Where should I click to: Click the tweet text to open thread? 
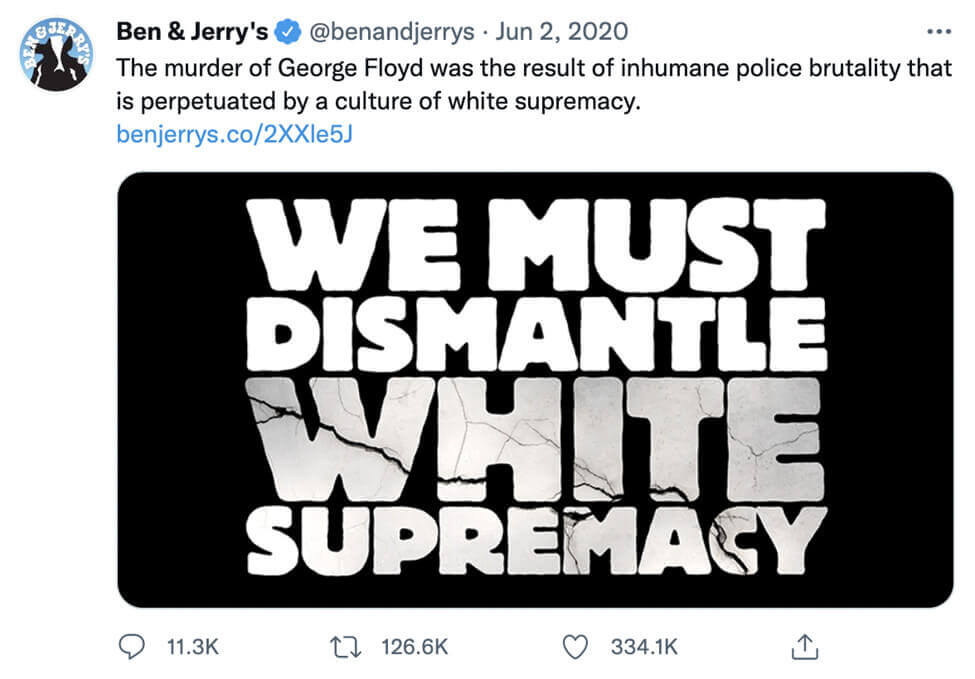pos(500,85)
